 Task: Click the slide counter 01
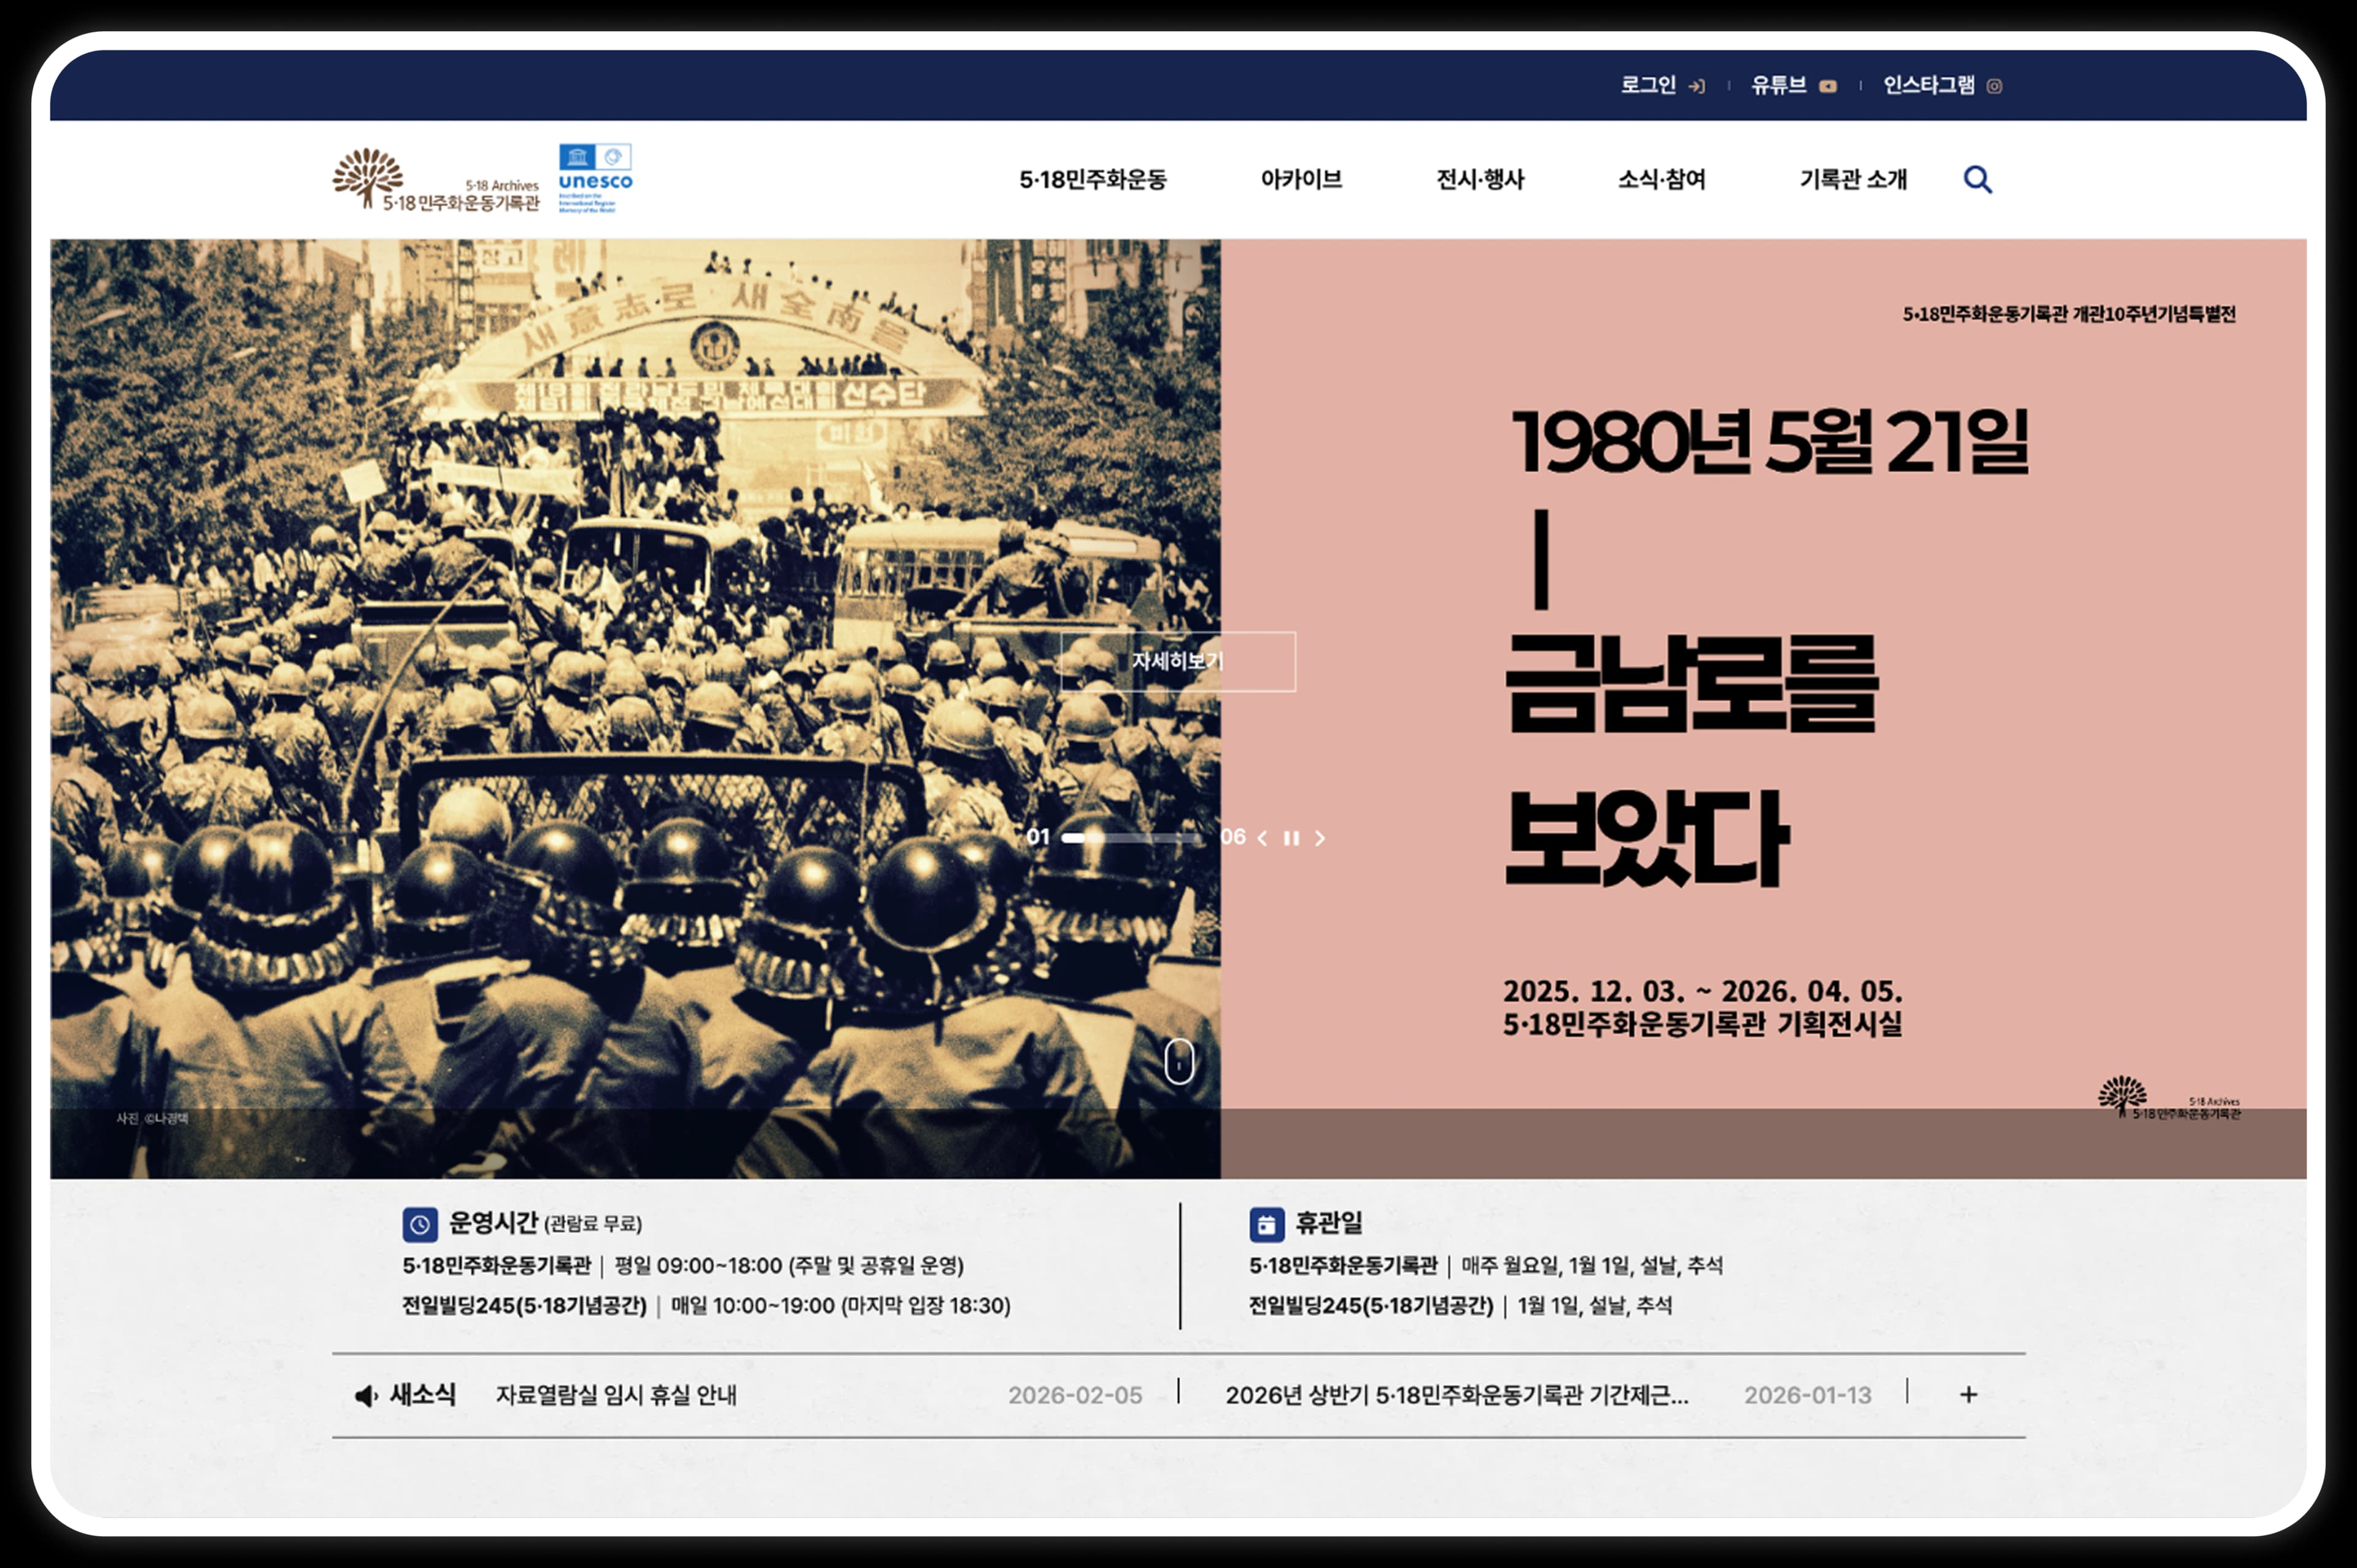(x=1038, y=837)
